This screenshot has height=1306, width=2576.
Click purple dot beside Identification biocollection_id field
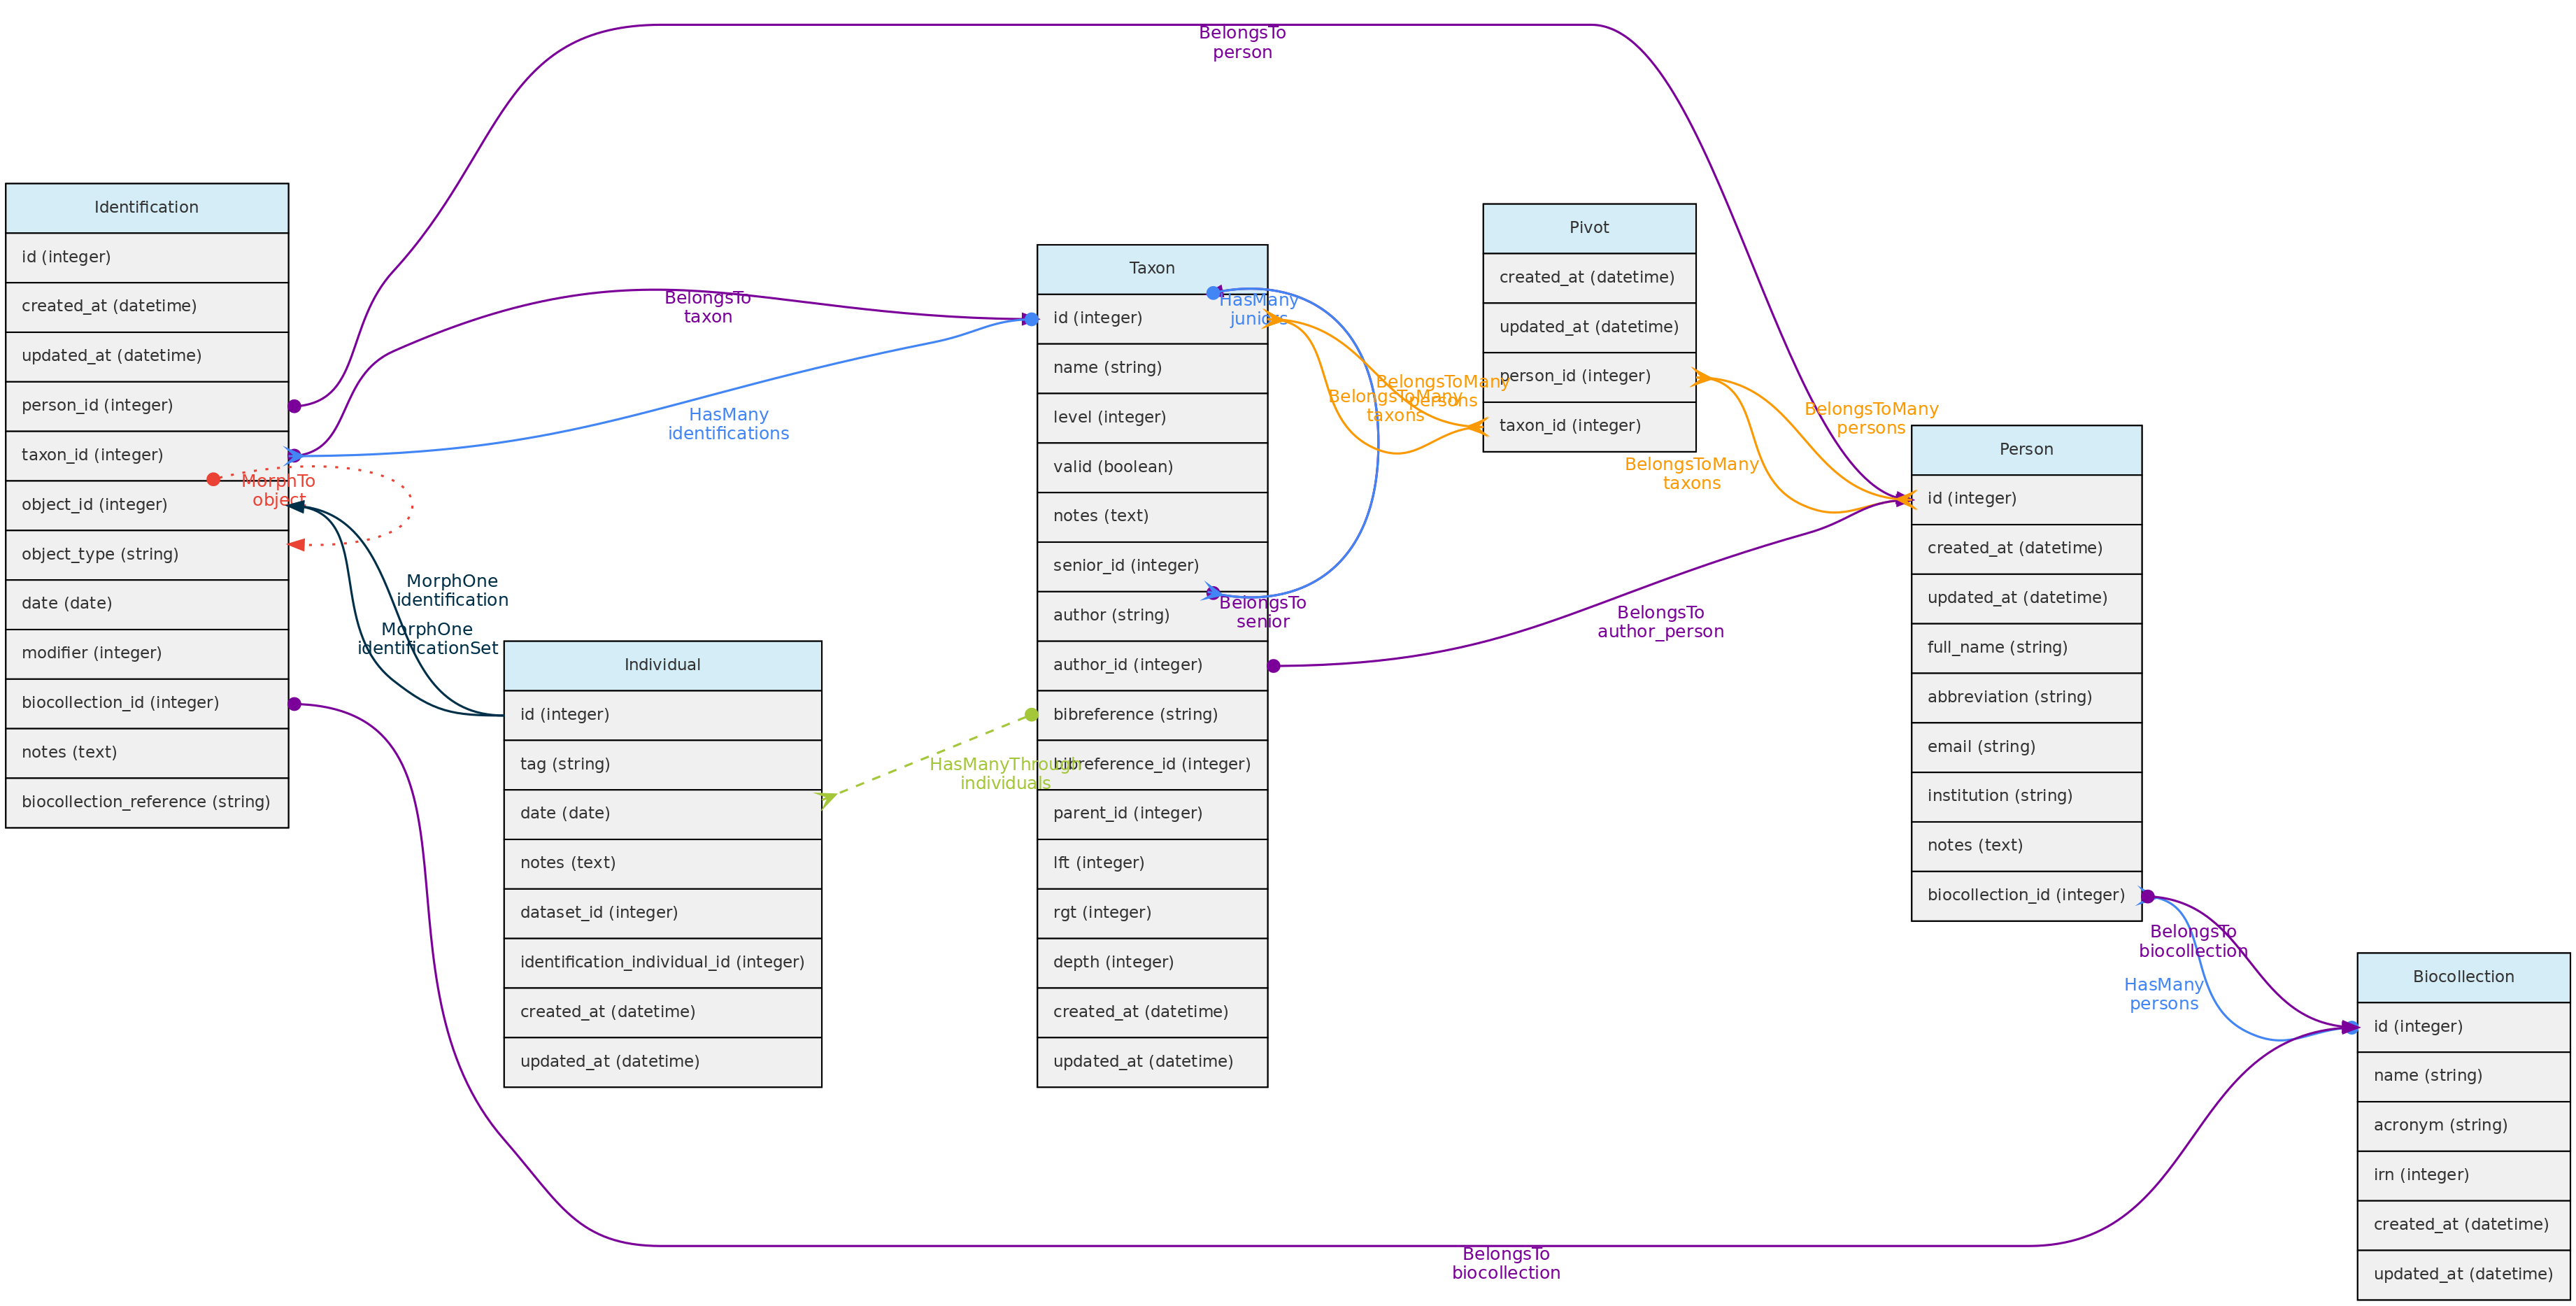pos(294,704)
